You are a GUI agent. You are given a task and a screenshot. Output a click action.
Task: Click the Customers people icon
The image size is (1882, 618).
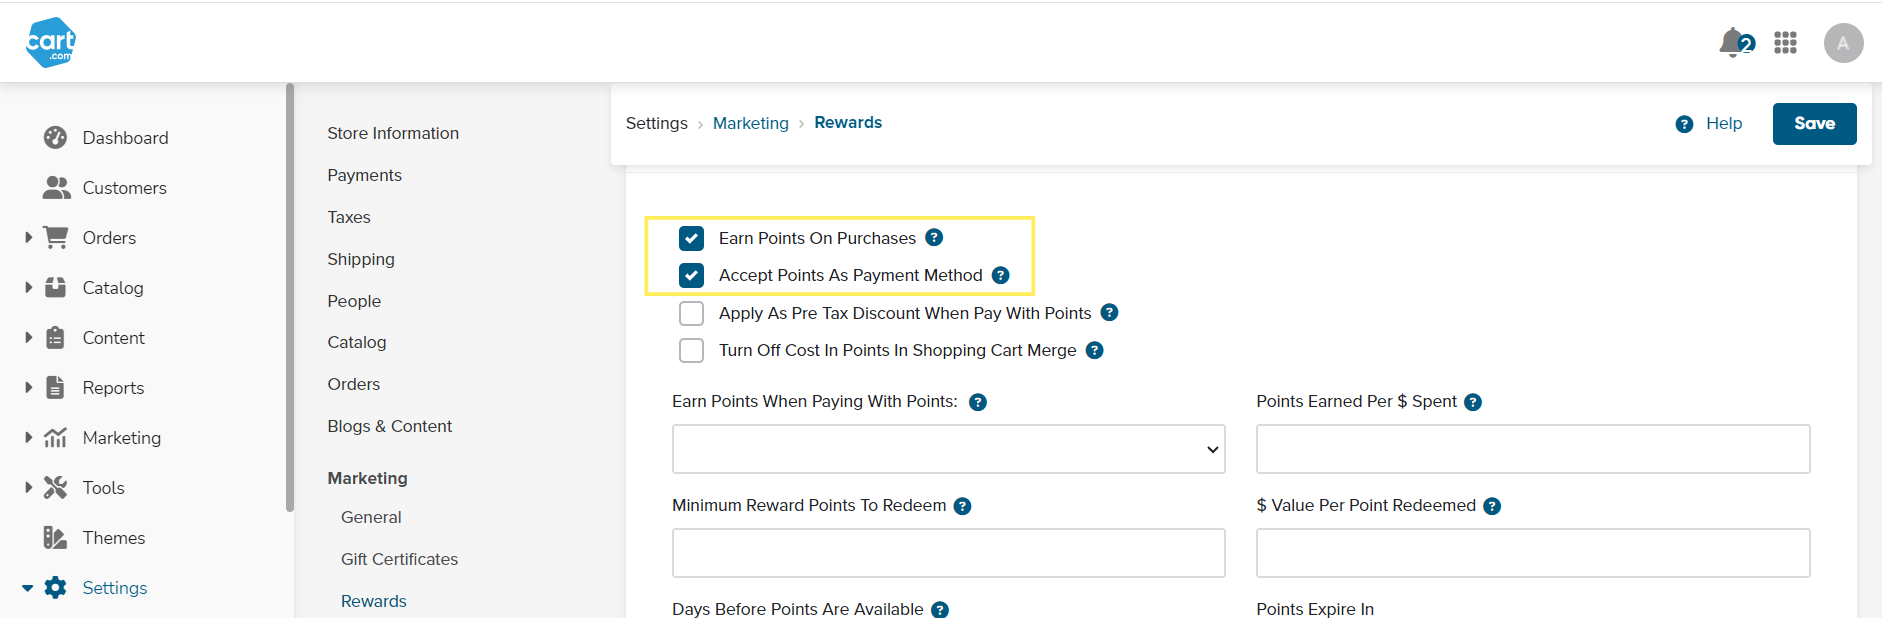coord(56,187)
